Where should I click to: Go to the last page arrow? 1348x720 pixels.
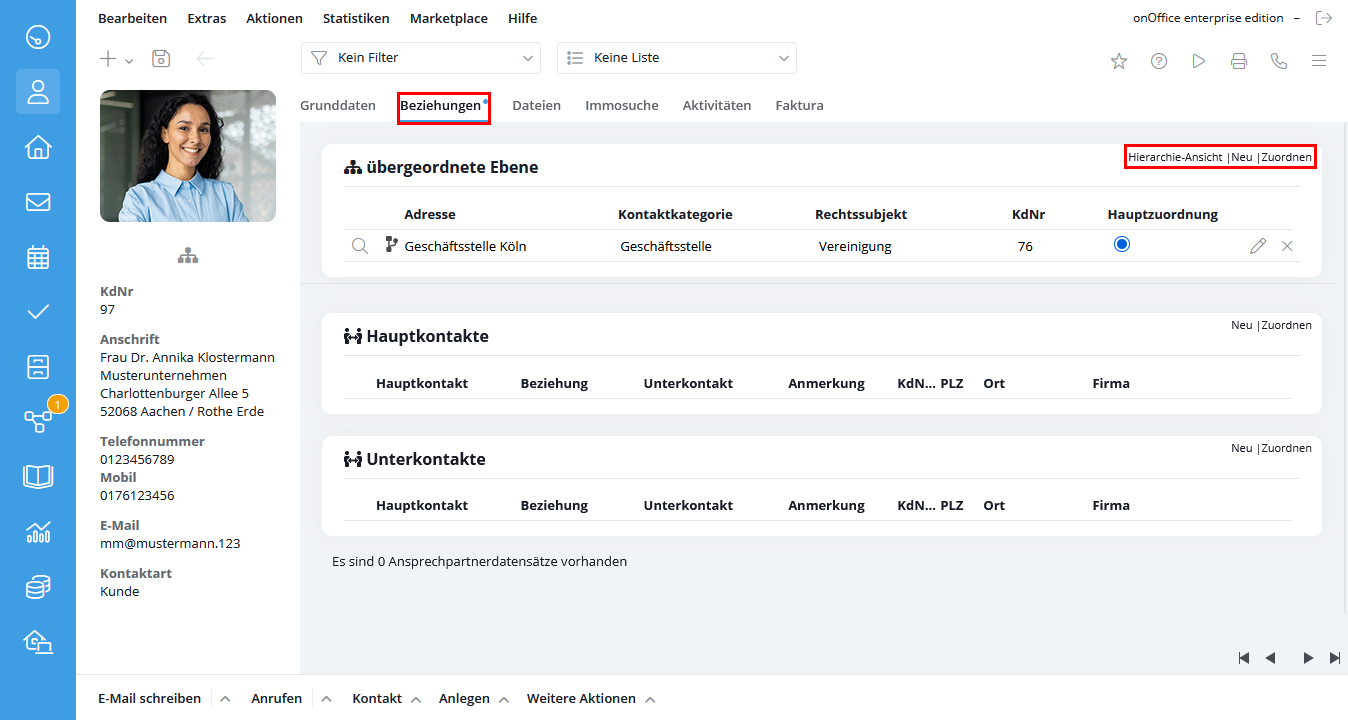(x=1335, y=658)
